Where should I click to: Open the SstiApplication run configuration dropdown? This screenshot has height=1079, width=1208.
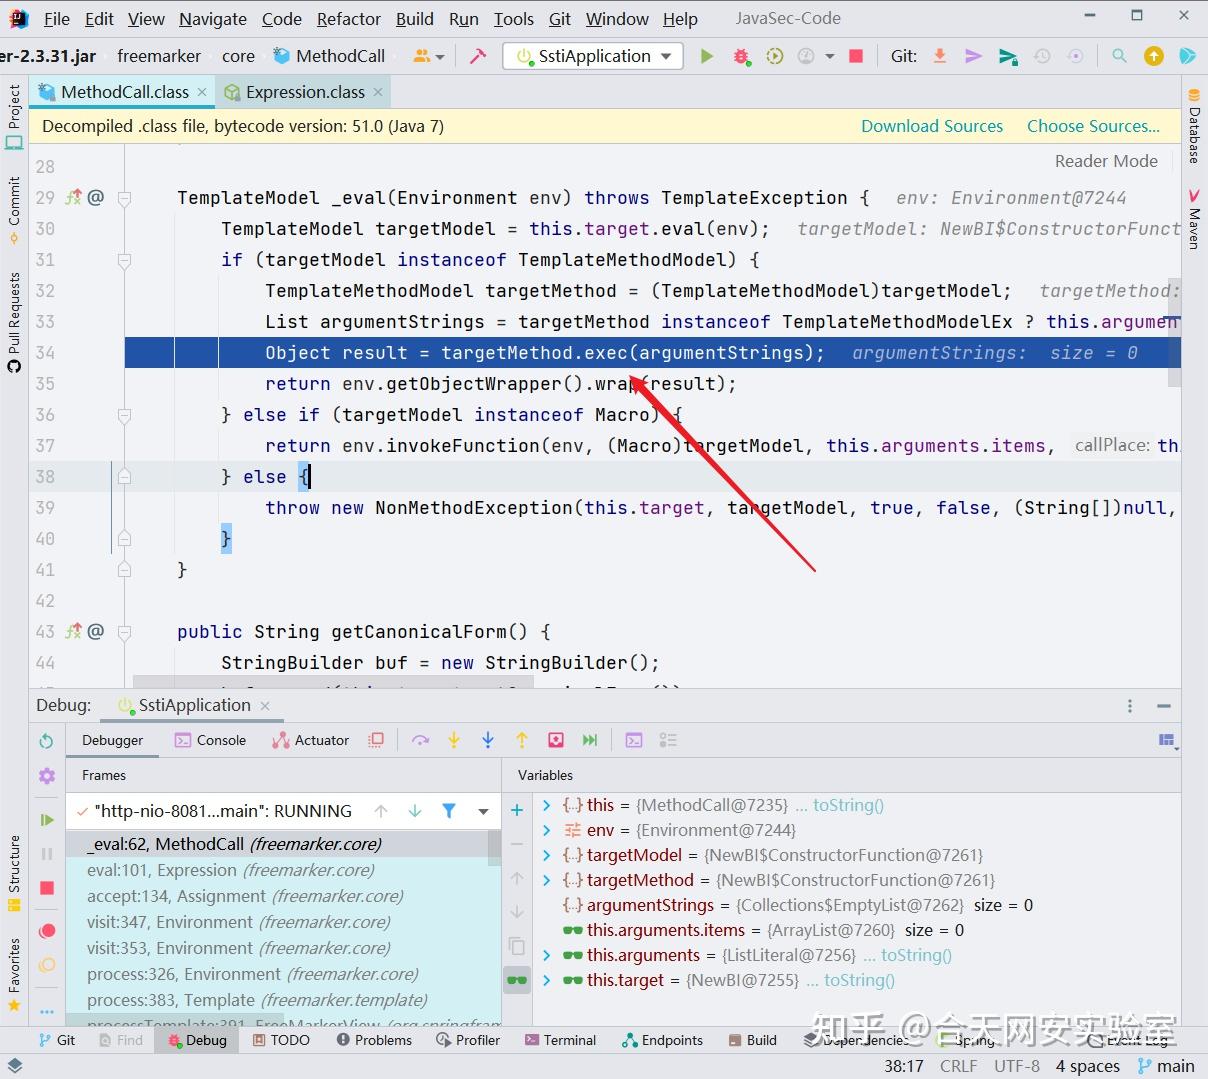point(593,56)
